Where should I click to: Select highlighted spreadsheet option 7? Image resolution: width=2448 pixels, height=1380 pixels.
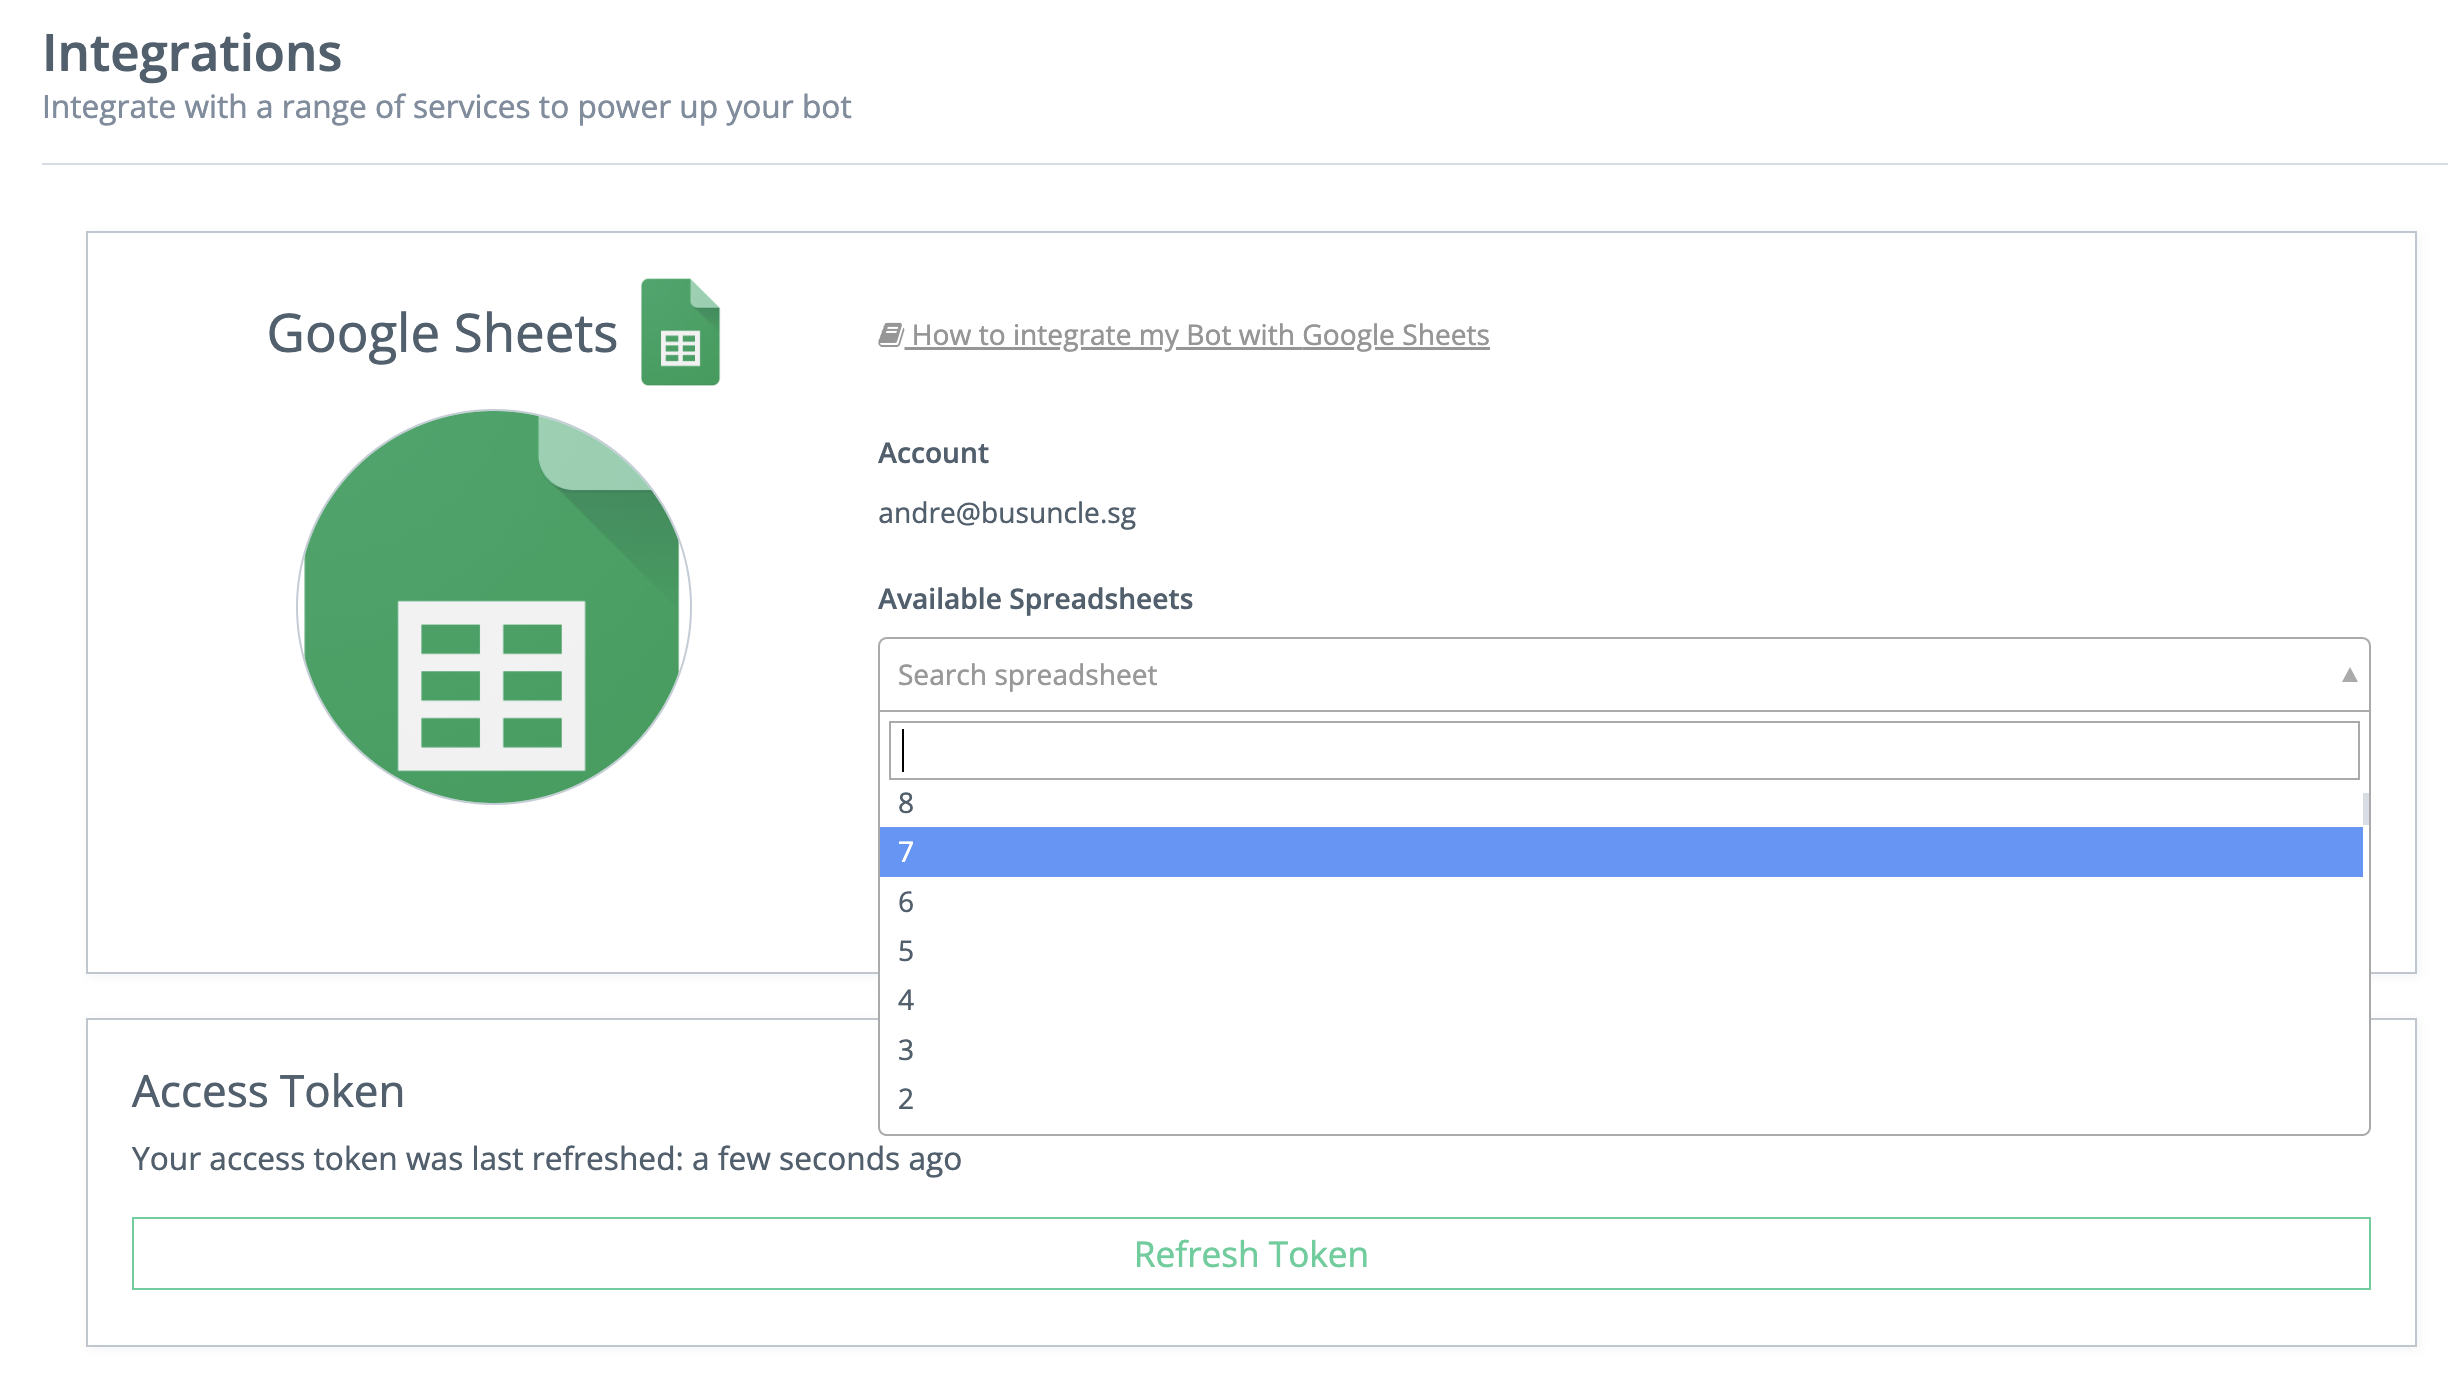pos(1620,852)
